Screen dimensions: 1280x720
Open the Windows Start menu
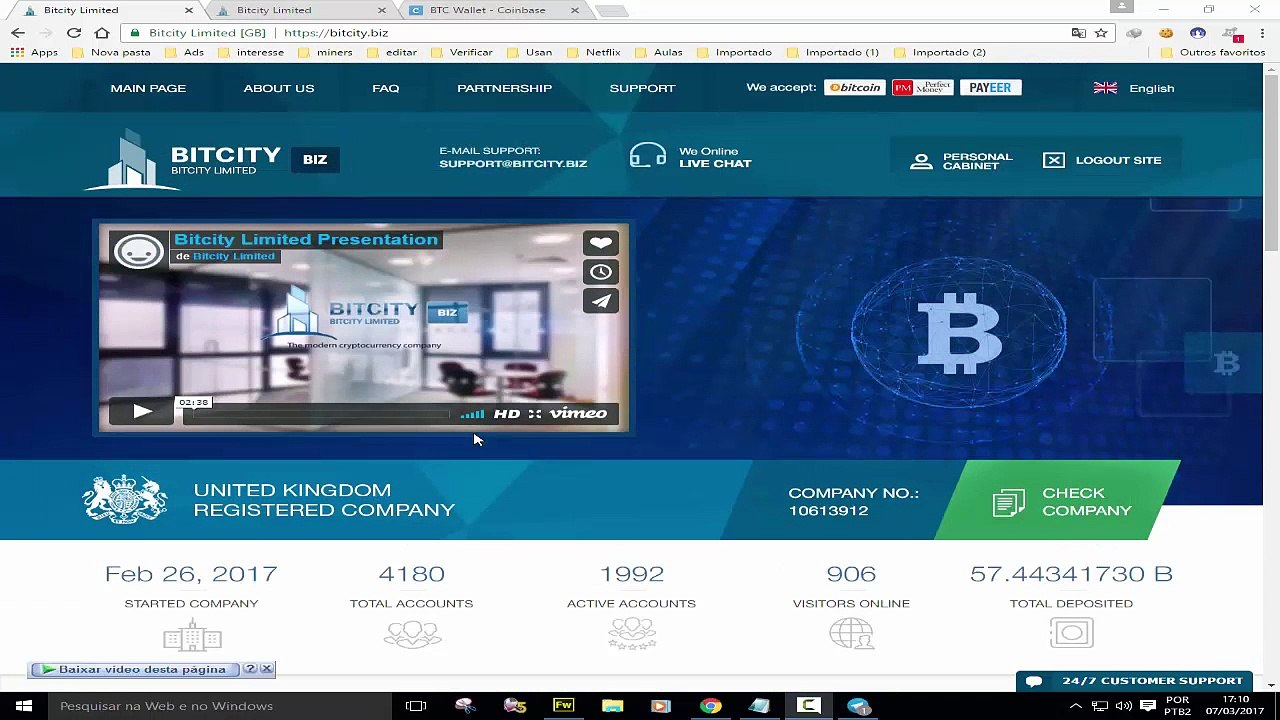(x=23, y=706)
